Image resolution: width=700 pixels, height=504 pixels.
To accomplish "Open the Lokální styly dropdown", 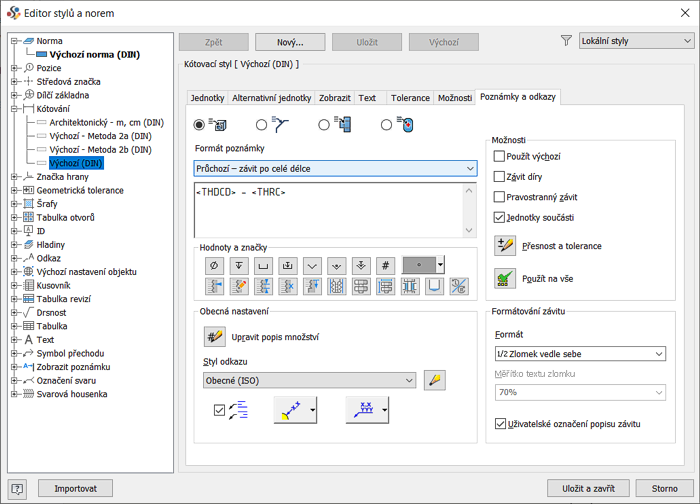I will [636, 42].
